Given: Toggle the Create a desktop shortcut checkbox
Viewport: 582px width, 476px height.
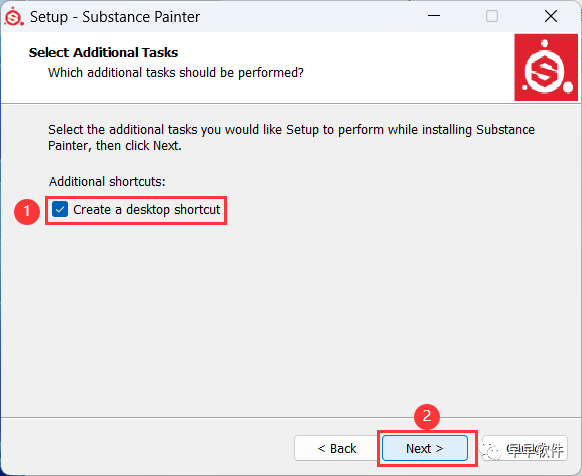Looking at the screenshot, I should tap(60, 209).
